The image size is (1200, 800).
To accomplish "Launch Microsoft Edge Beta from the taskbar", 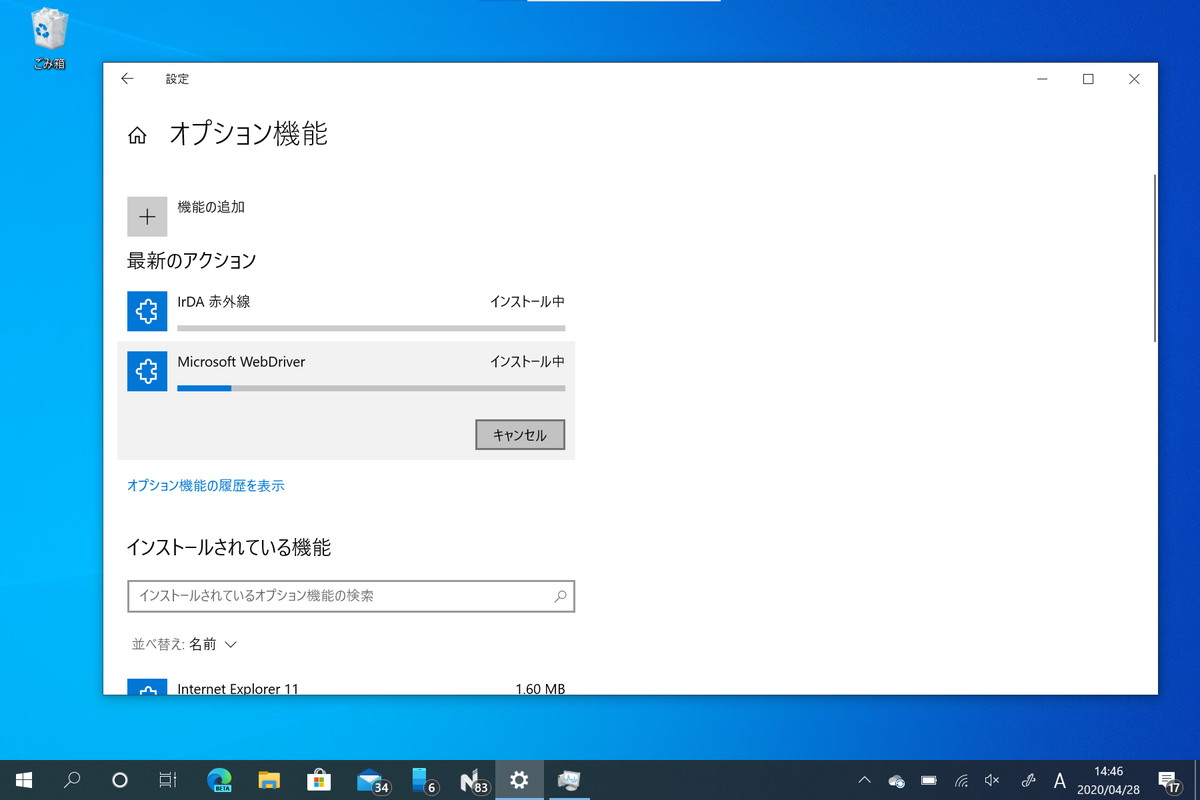I will coord(219,779).
